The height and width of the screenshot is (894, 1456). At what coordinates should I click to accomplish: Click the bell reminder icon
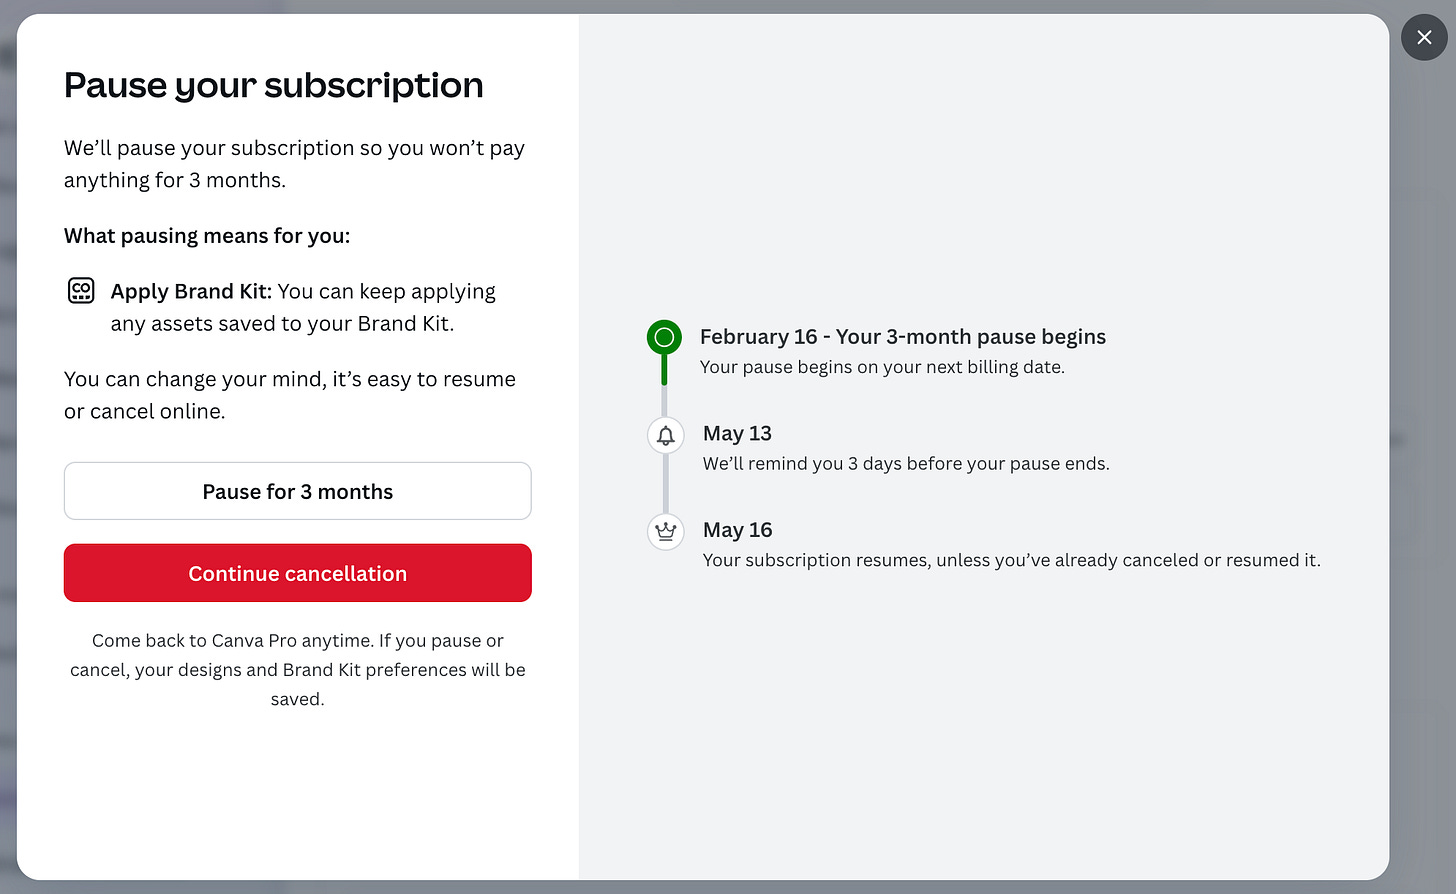click(x=665, y=435)
